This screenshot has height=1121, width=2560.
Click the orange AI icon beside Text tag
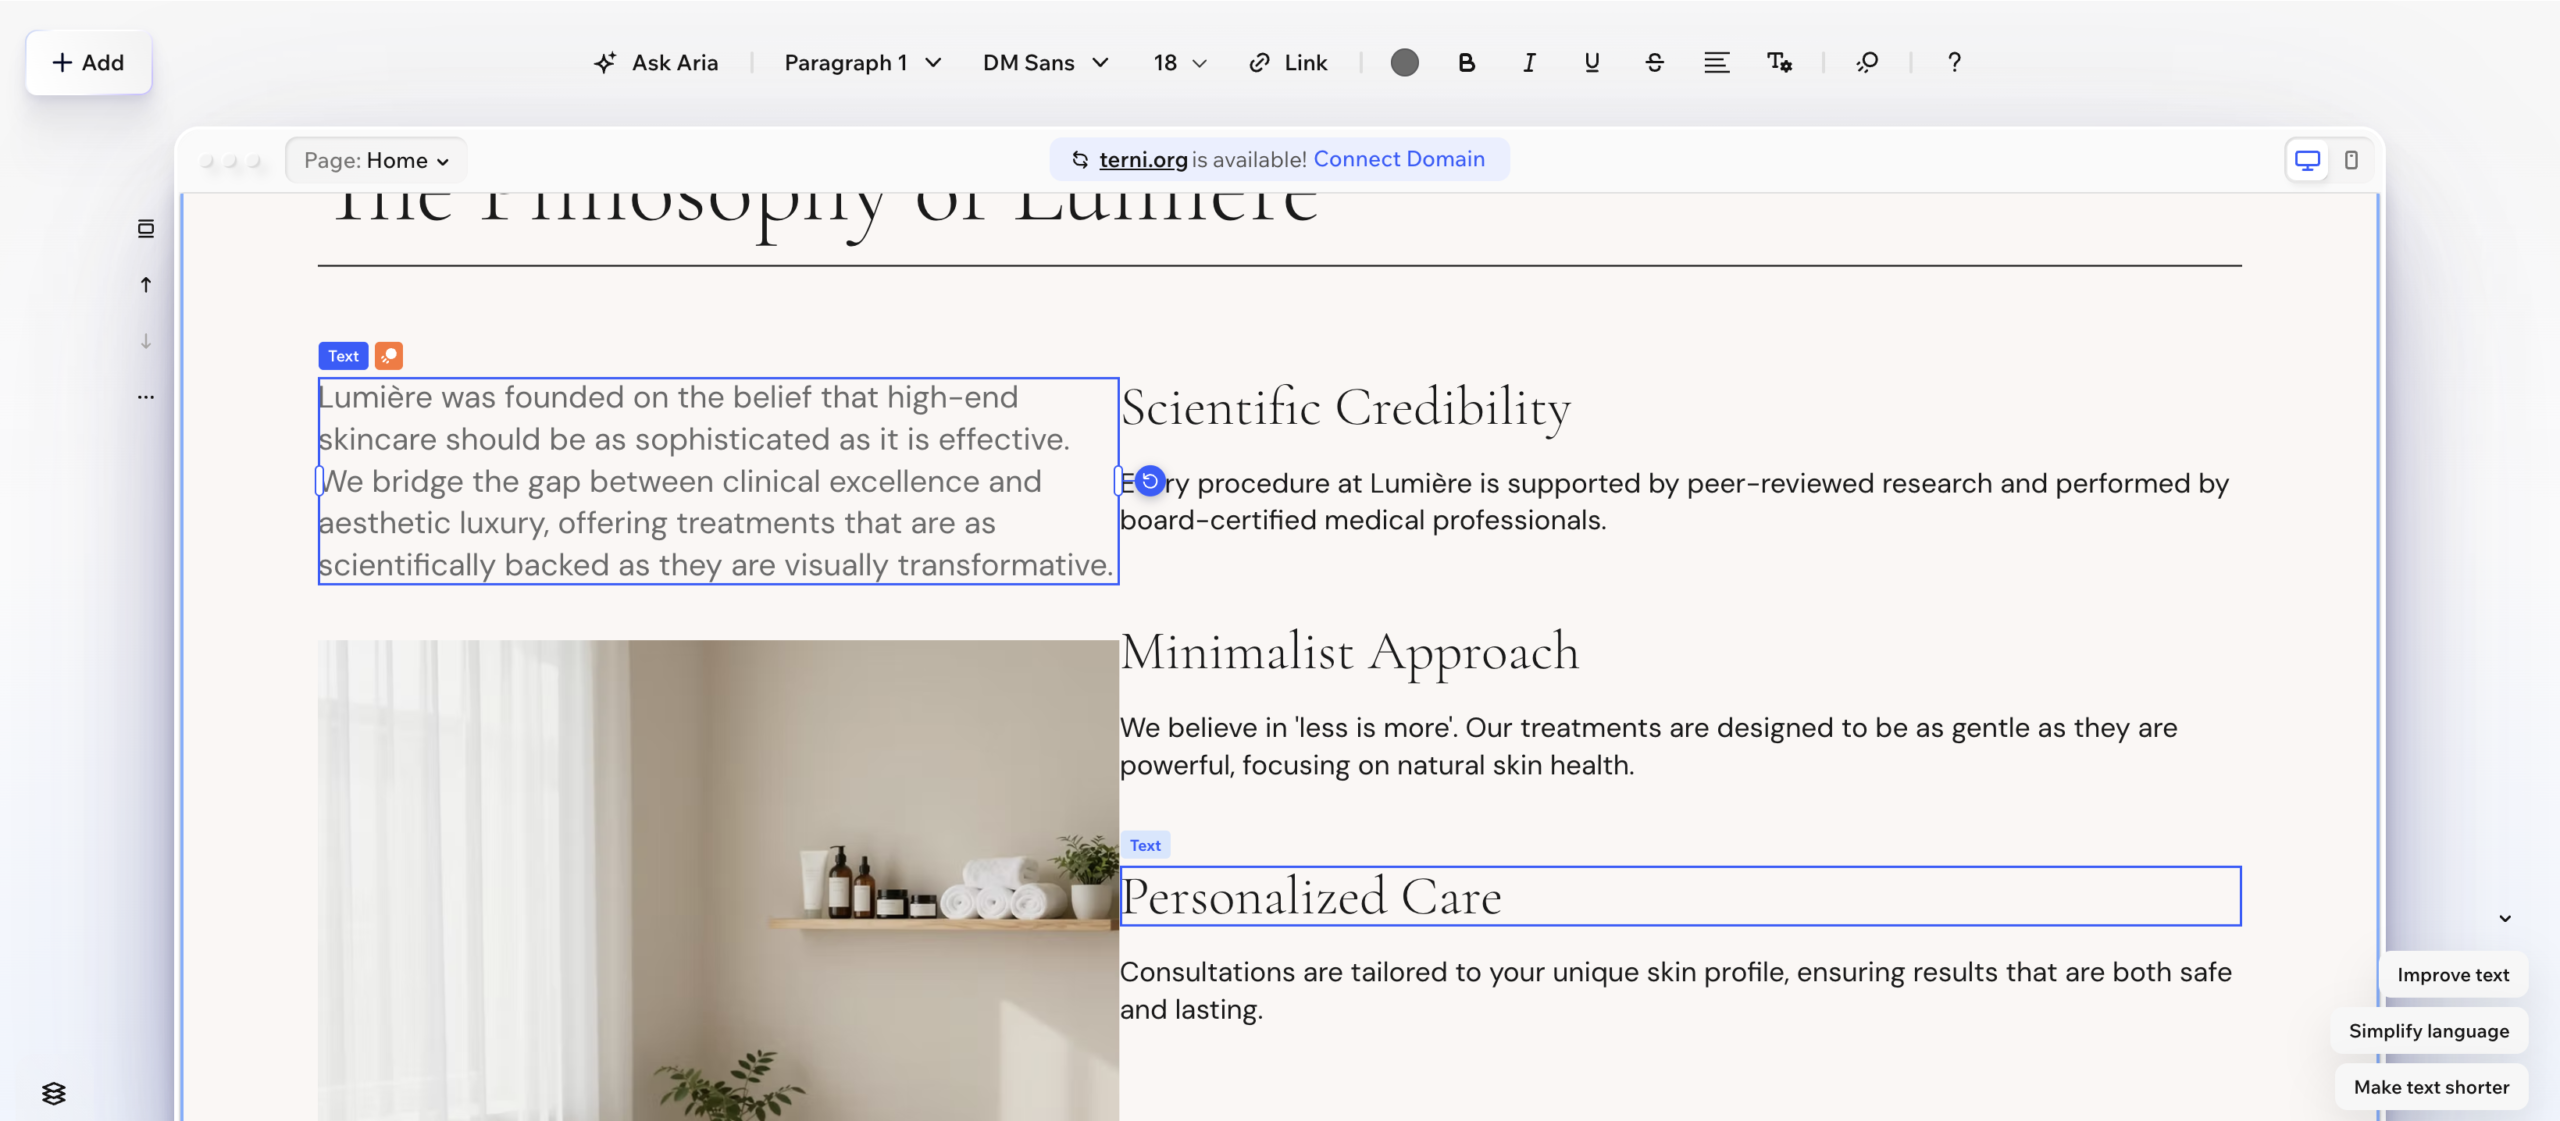[x=389, y=356]
